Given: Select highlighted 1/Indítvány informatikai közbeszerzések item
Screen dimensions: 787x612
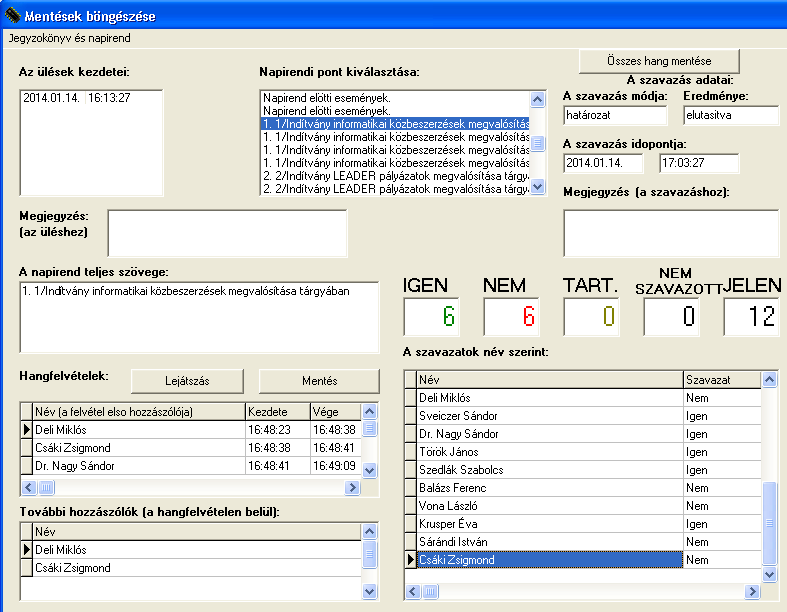Looking at the screenshot, I should [x=396, y=124].
